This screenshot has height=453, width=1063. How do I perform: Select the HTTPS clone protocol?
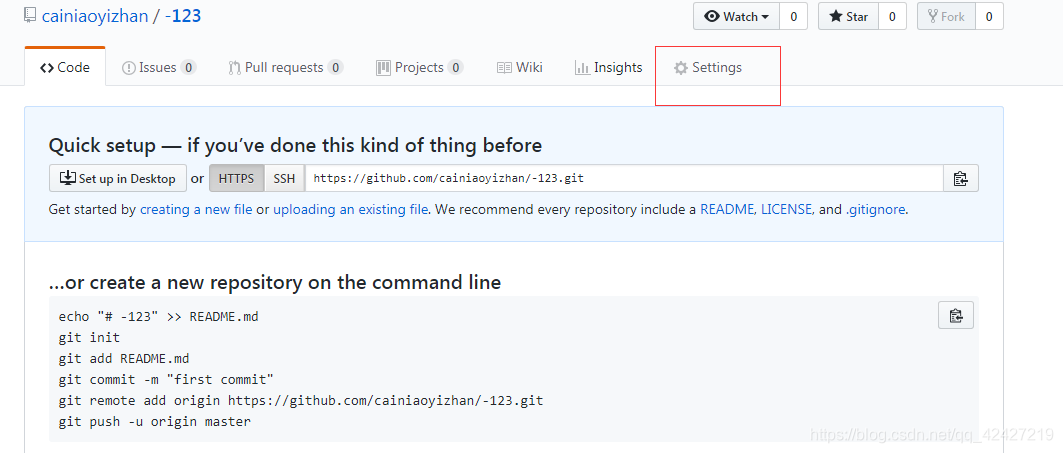click(x=237, y=178)
